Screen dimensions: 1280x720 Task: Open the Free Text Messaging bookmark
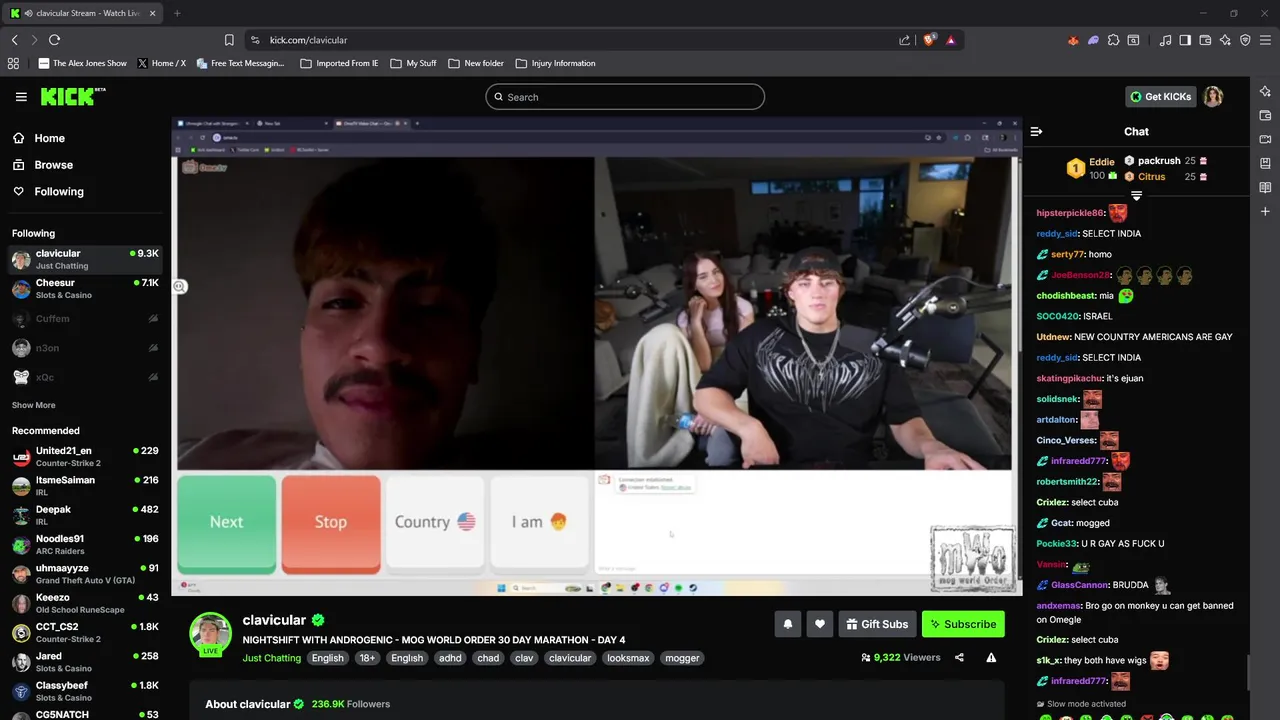click(241, 63)
